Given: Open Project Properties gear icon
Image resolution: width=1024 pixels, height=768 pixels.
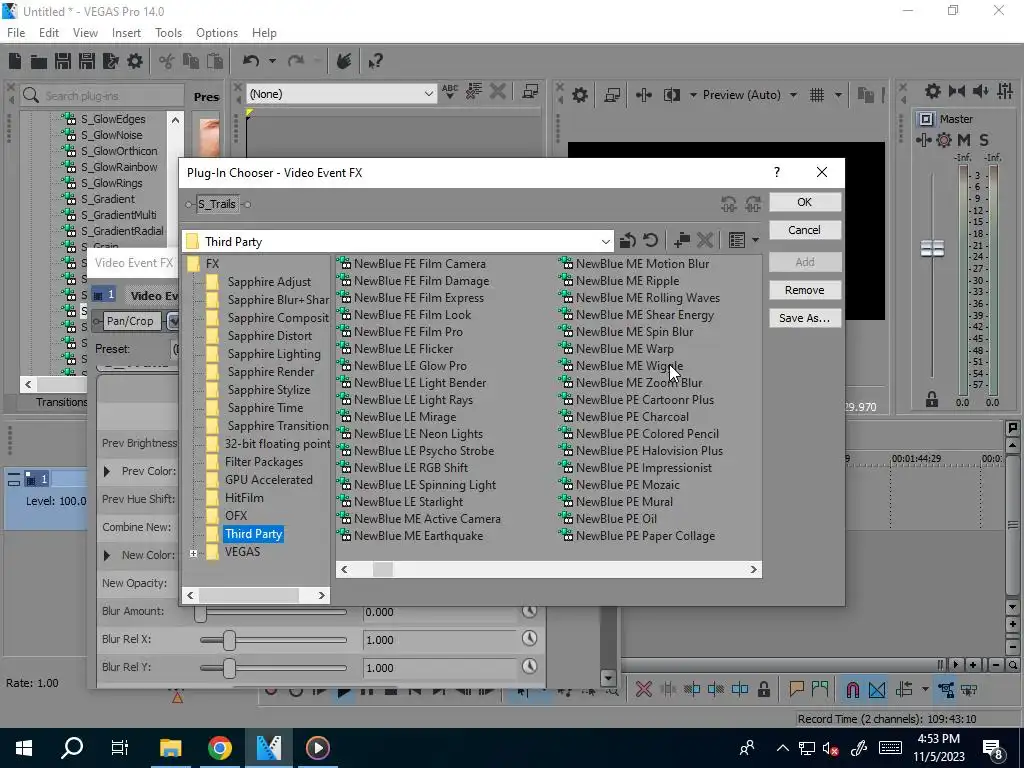Looking at the screenshot, I should click(x=135, y=61).
